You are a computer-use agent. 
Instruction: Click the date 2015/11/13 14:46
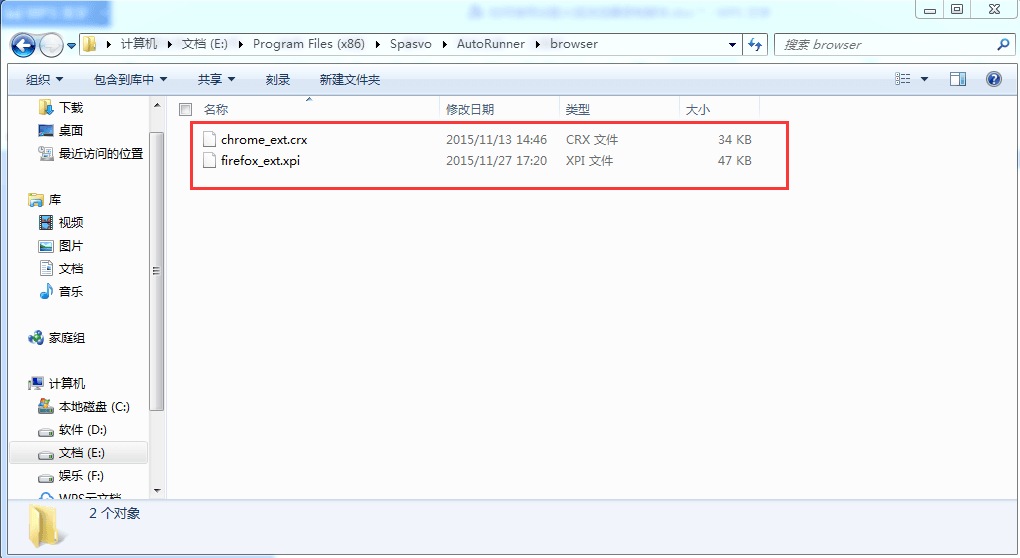(x=496, y=140)
